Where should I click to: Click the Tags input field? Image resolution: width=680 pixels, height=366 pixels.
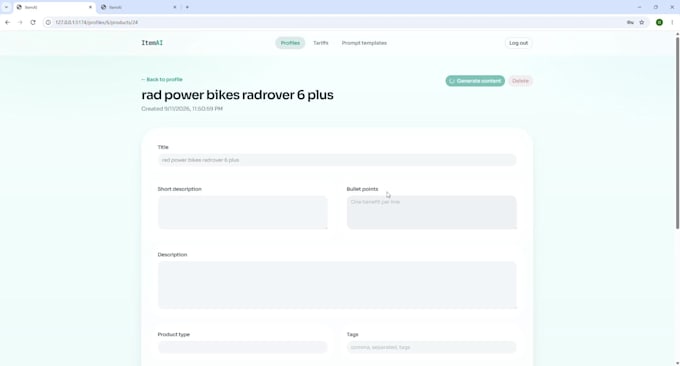coord(432,347)
